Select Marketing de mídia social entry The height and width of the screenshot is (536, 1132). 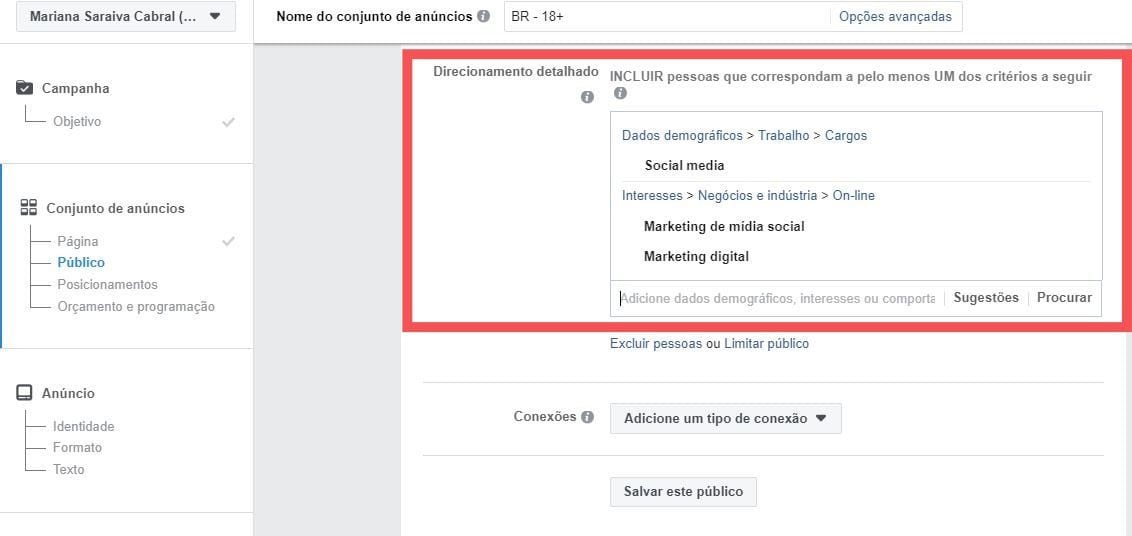724,226
